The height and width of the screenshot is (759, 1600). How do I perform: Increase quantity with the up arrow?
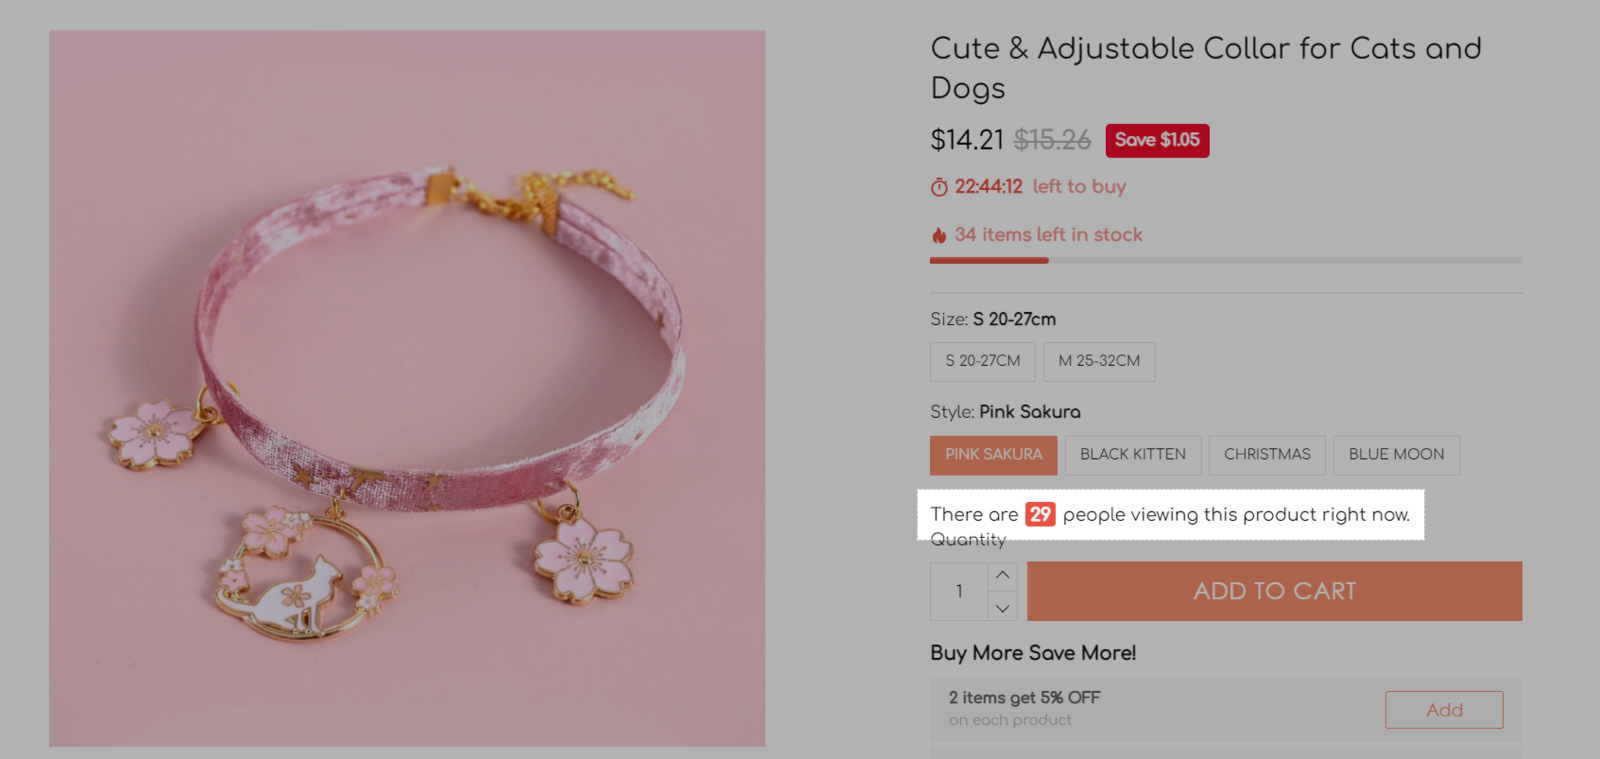click(1002, 576)
